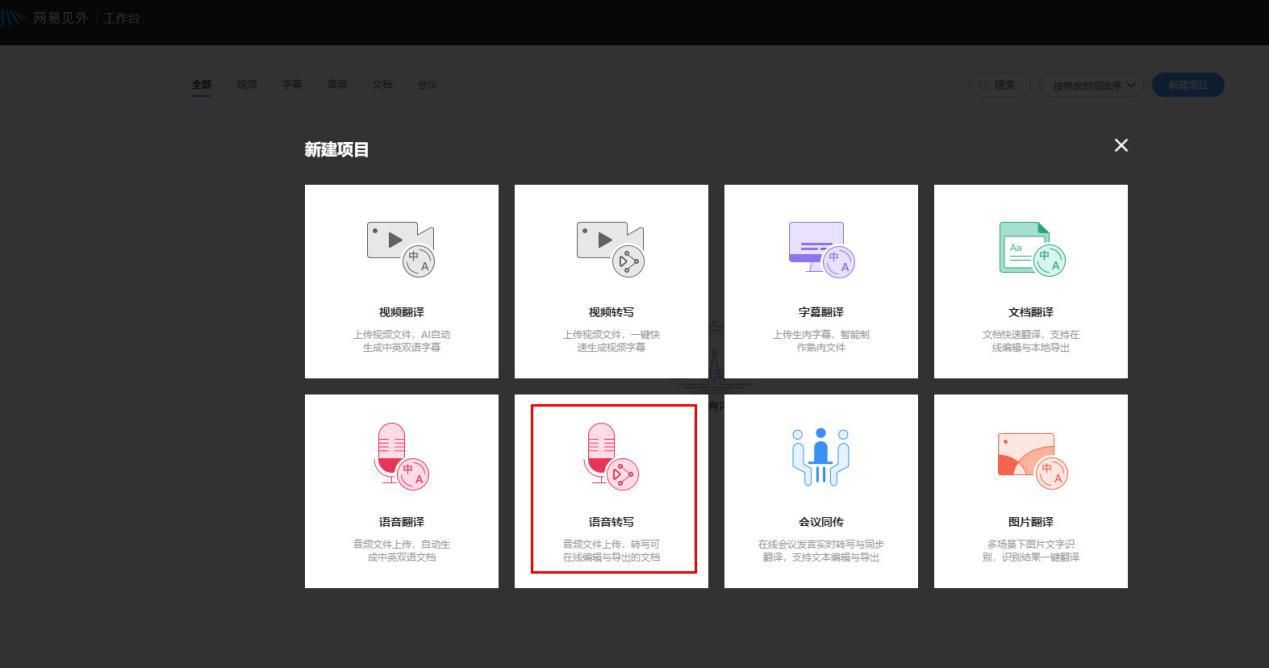This screenshot has height=668, width=1269.
Task: Switch to the 全部 tab
Action: (x=202, y=84)
